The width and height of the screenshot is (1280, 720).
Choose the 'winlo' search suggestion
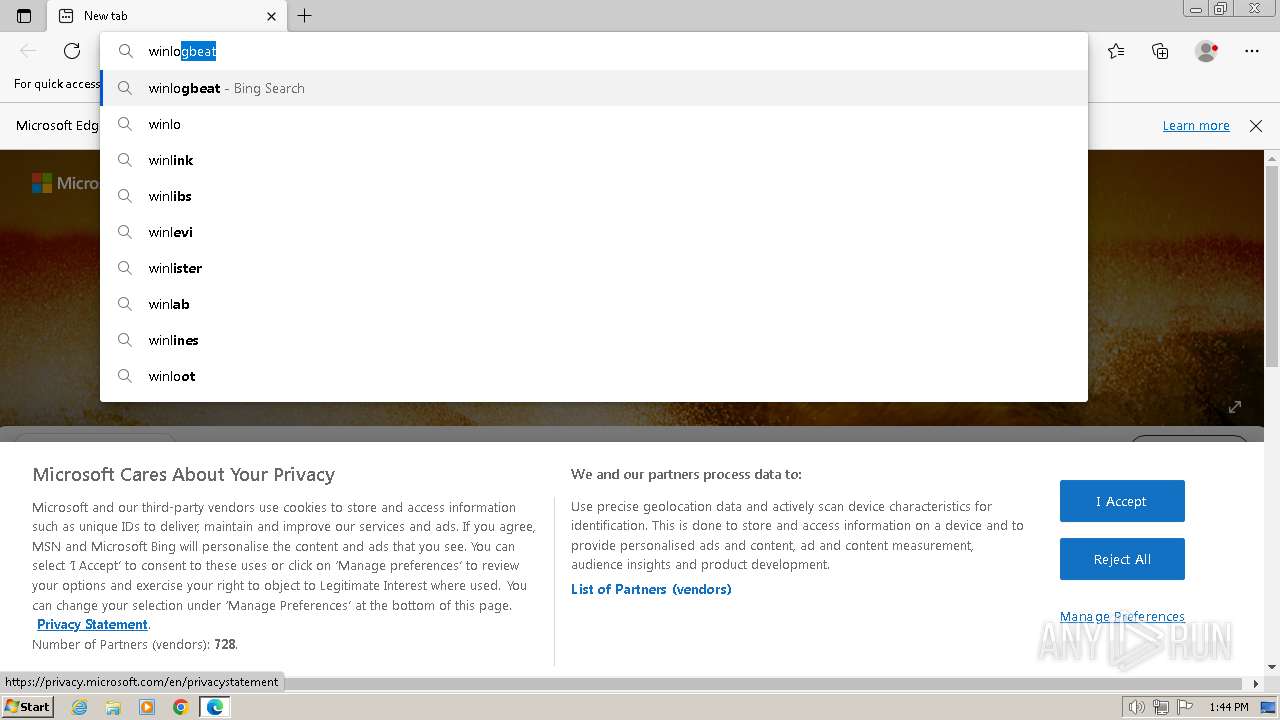[594, 124]
